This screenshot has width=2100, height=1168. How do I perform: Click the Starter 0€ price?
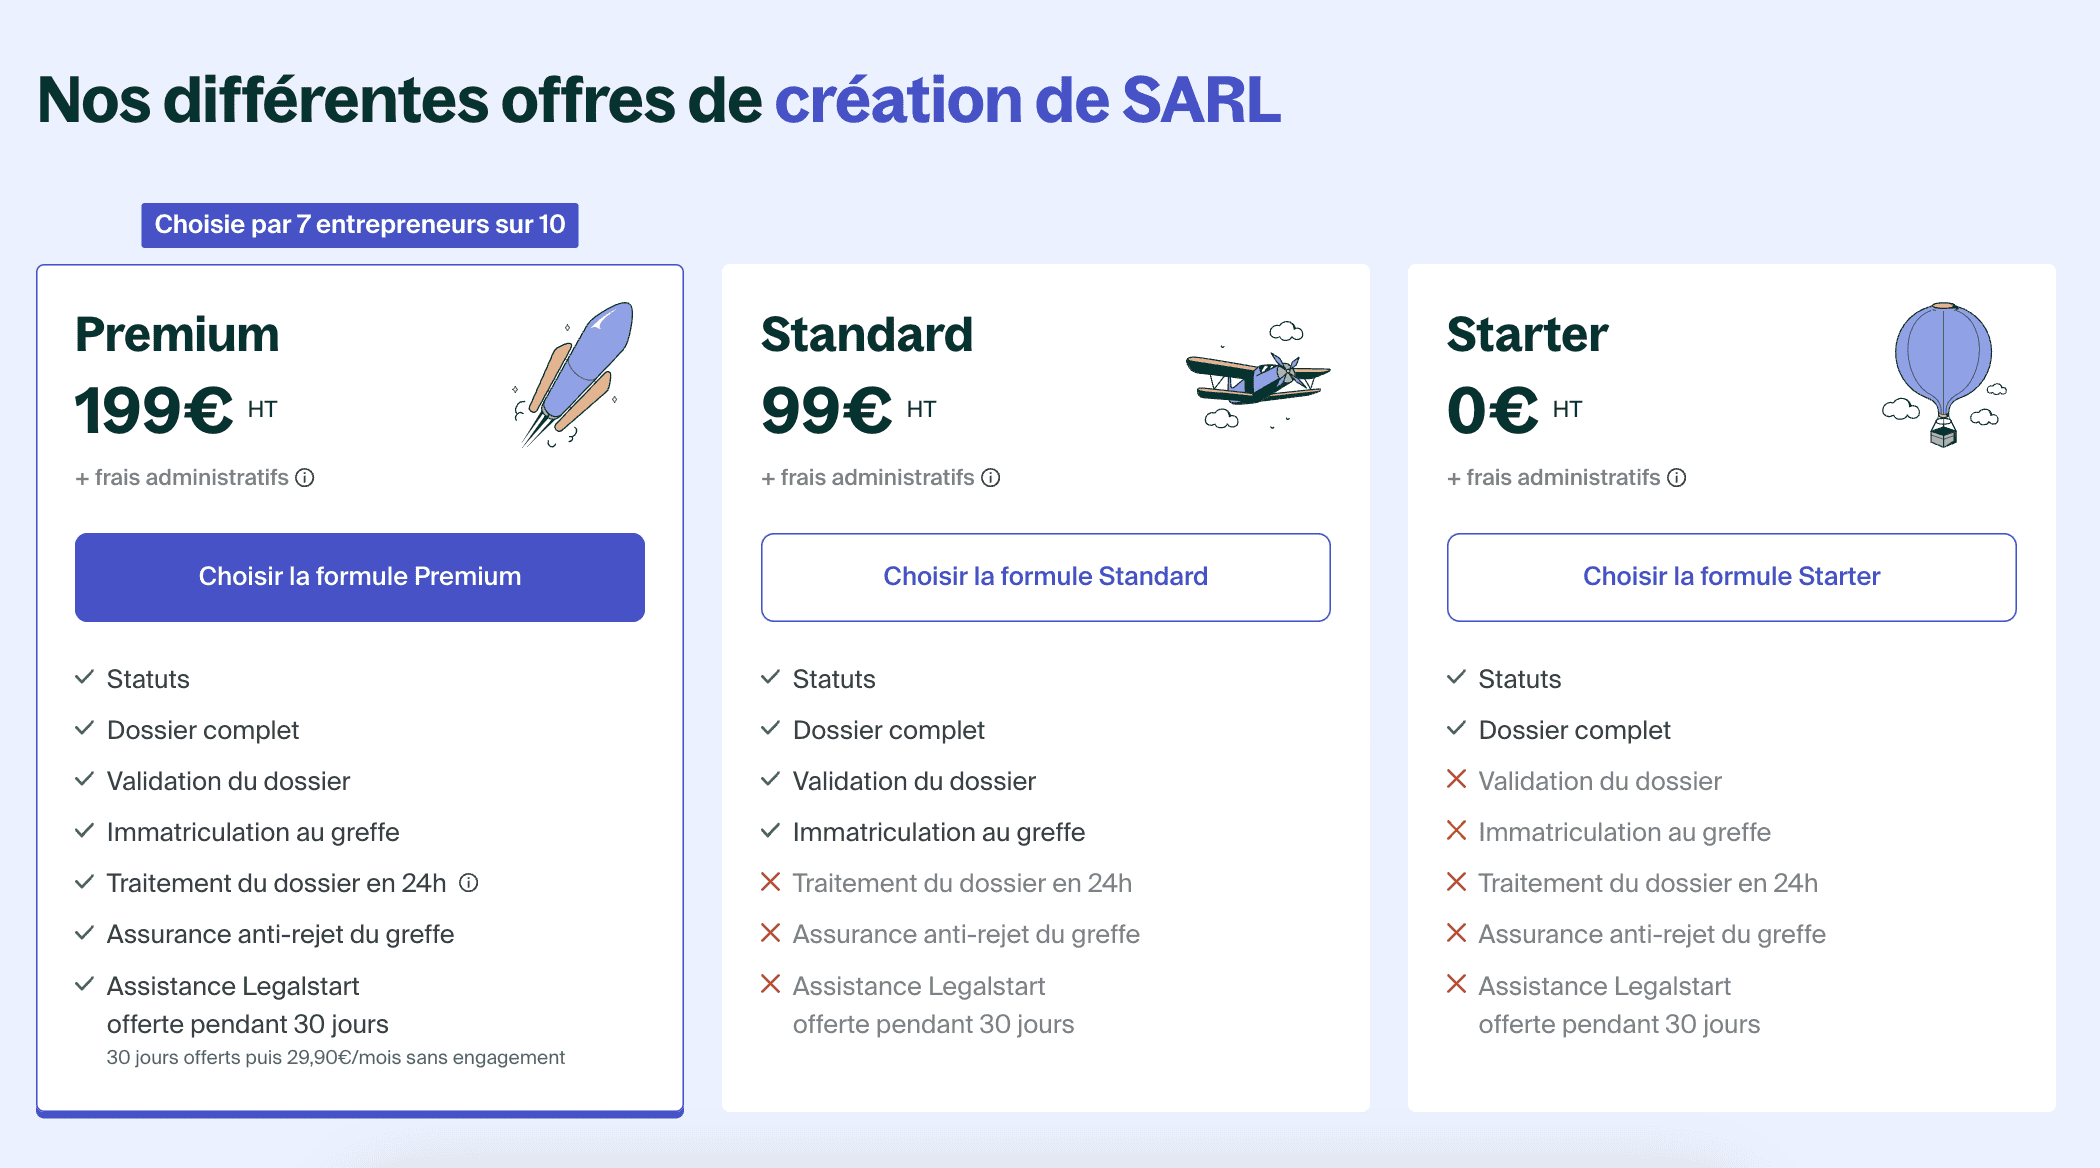pyautogui.click(x=1493, y=411)
